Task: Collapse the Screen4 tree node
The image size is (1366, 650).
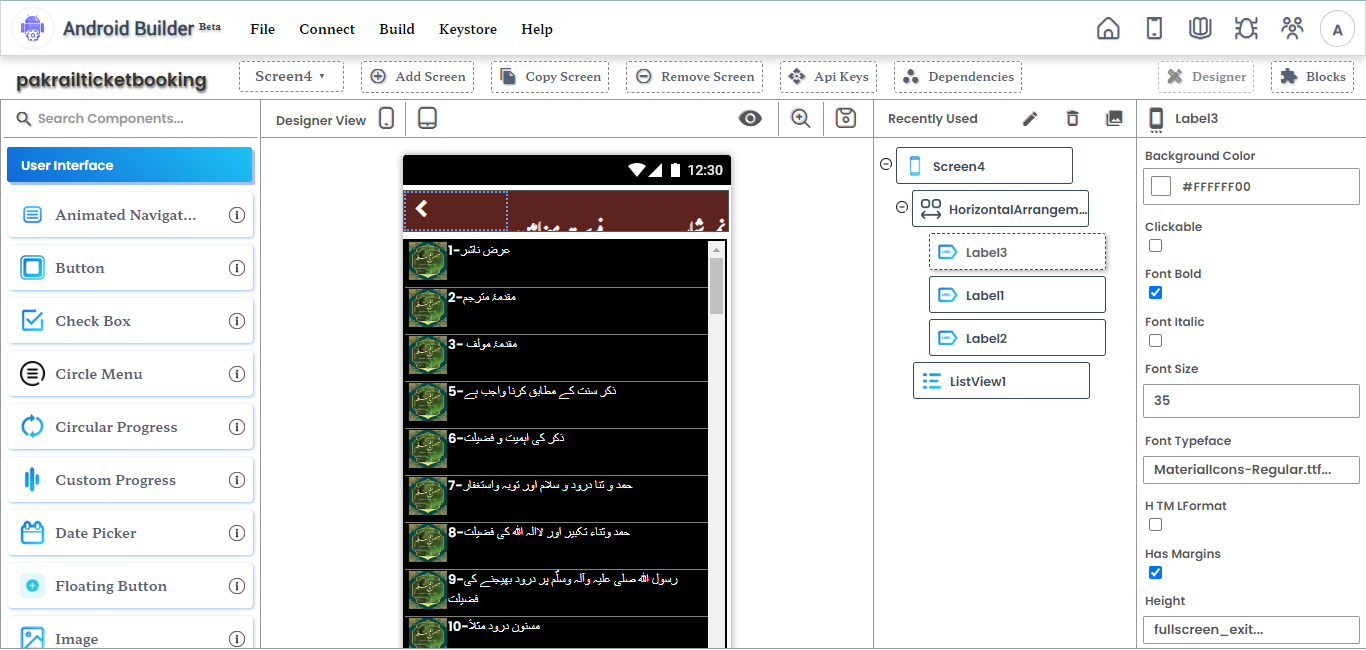Action: click(x=885, y=163)
